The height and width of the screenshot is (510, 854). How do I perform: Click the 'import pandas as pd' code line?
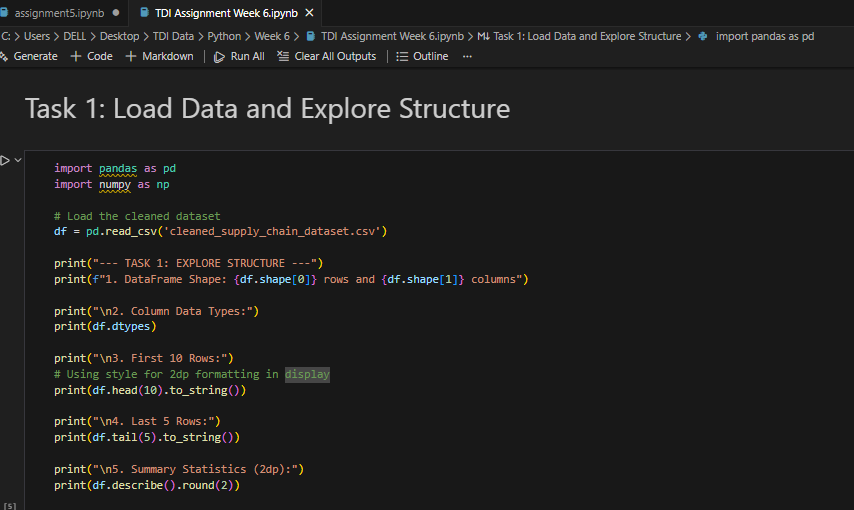coord(115,168)
